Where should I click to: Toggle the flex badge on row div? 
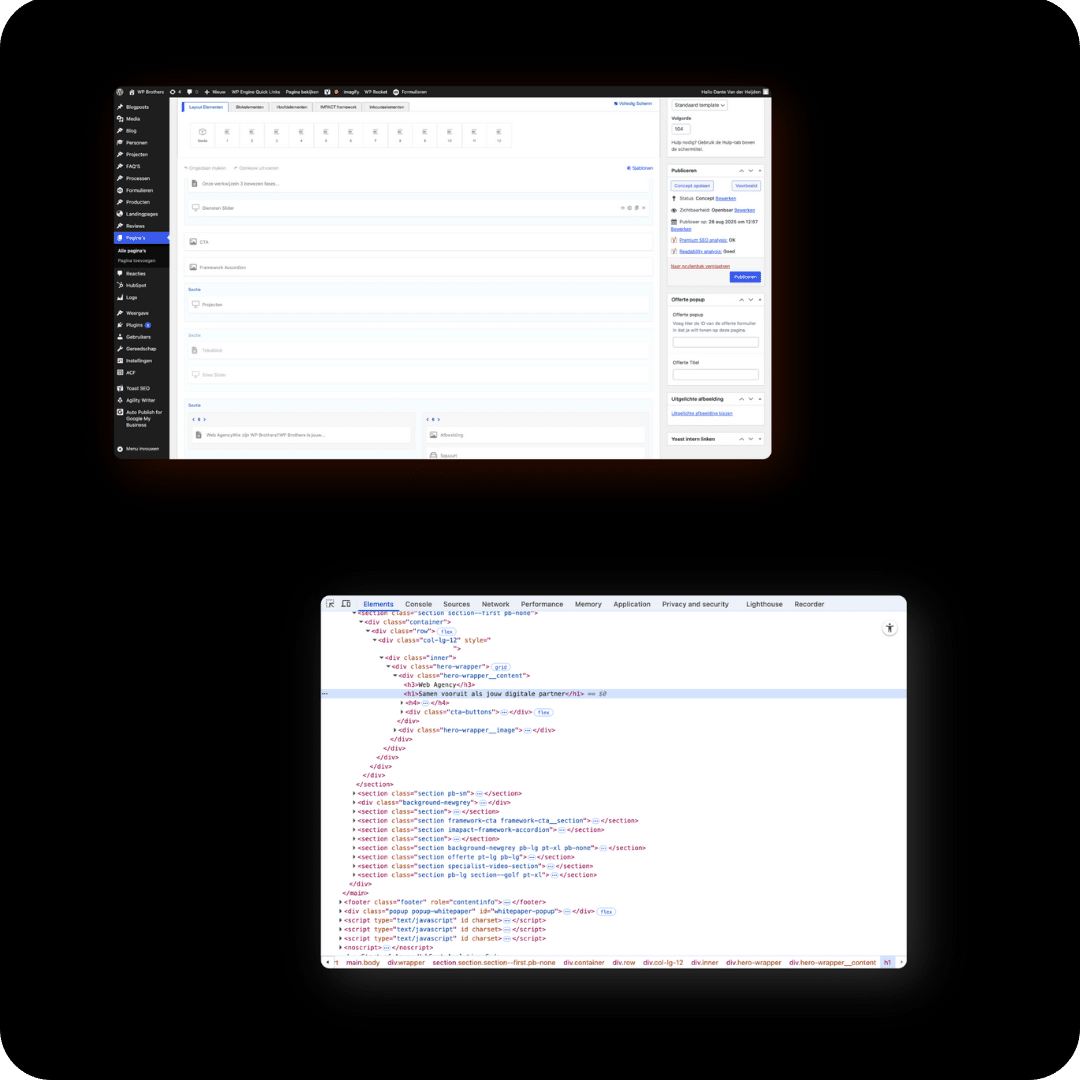[447, 632]
